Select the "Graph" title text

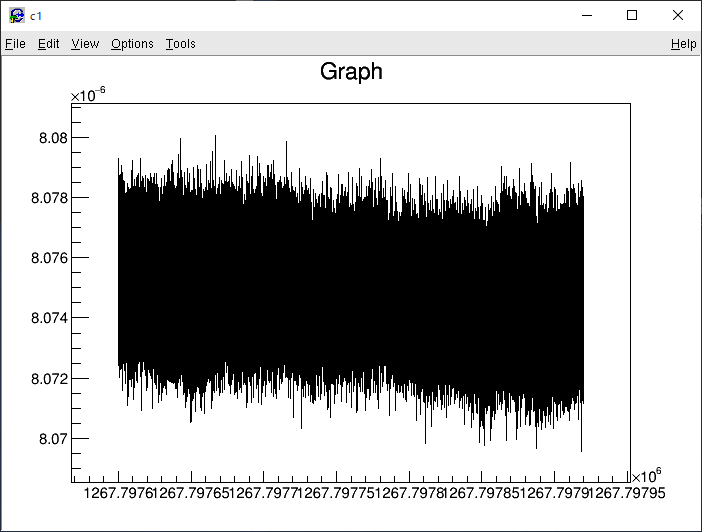pyautogui.click(x=351, y=72)
